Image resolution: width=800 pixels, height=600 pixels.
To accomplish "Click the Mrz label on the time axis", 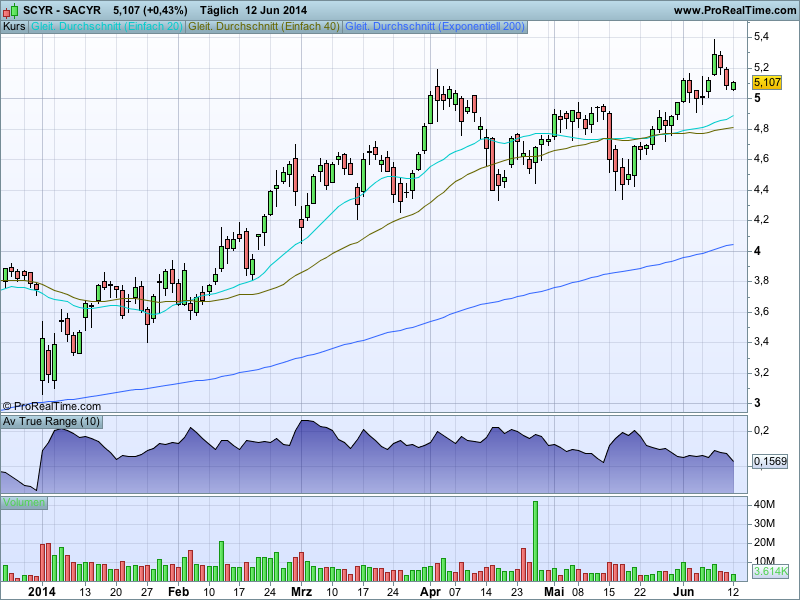I will coord(301,592).
